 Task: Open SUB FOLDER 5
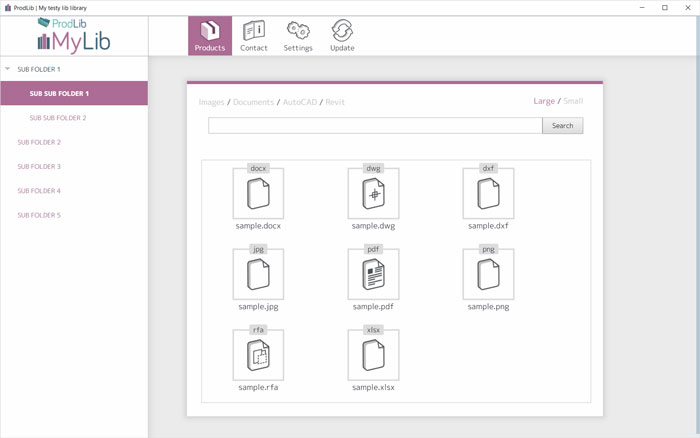pos(39,215)
